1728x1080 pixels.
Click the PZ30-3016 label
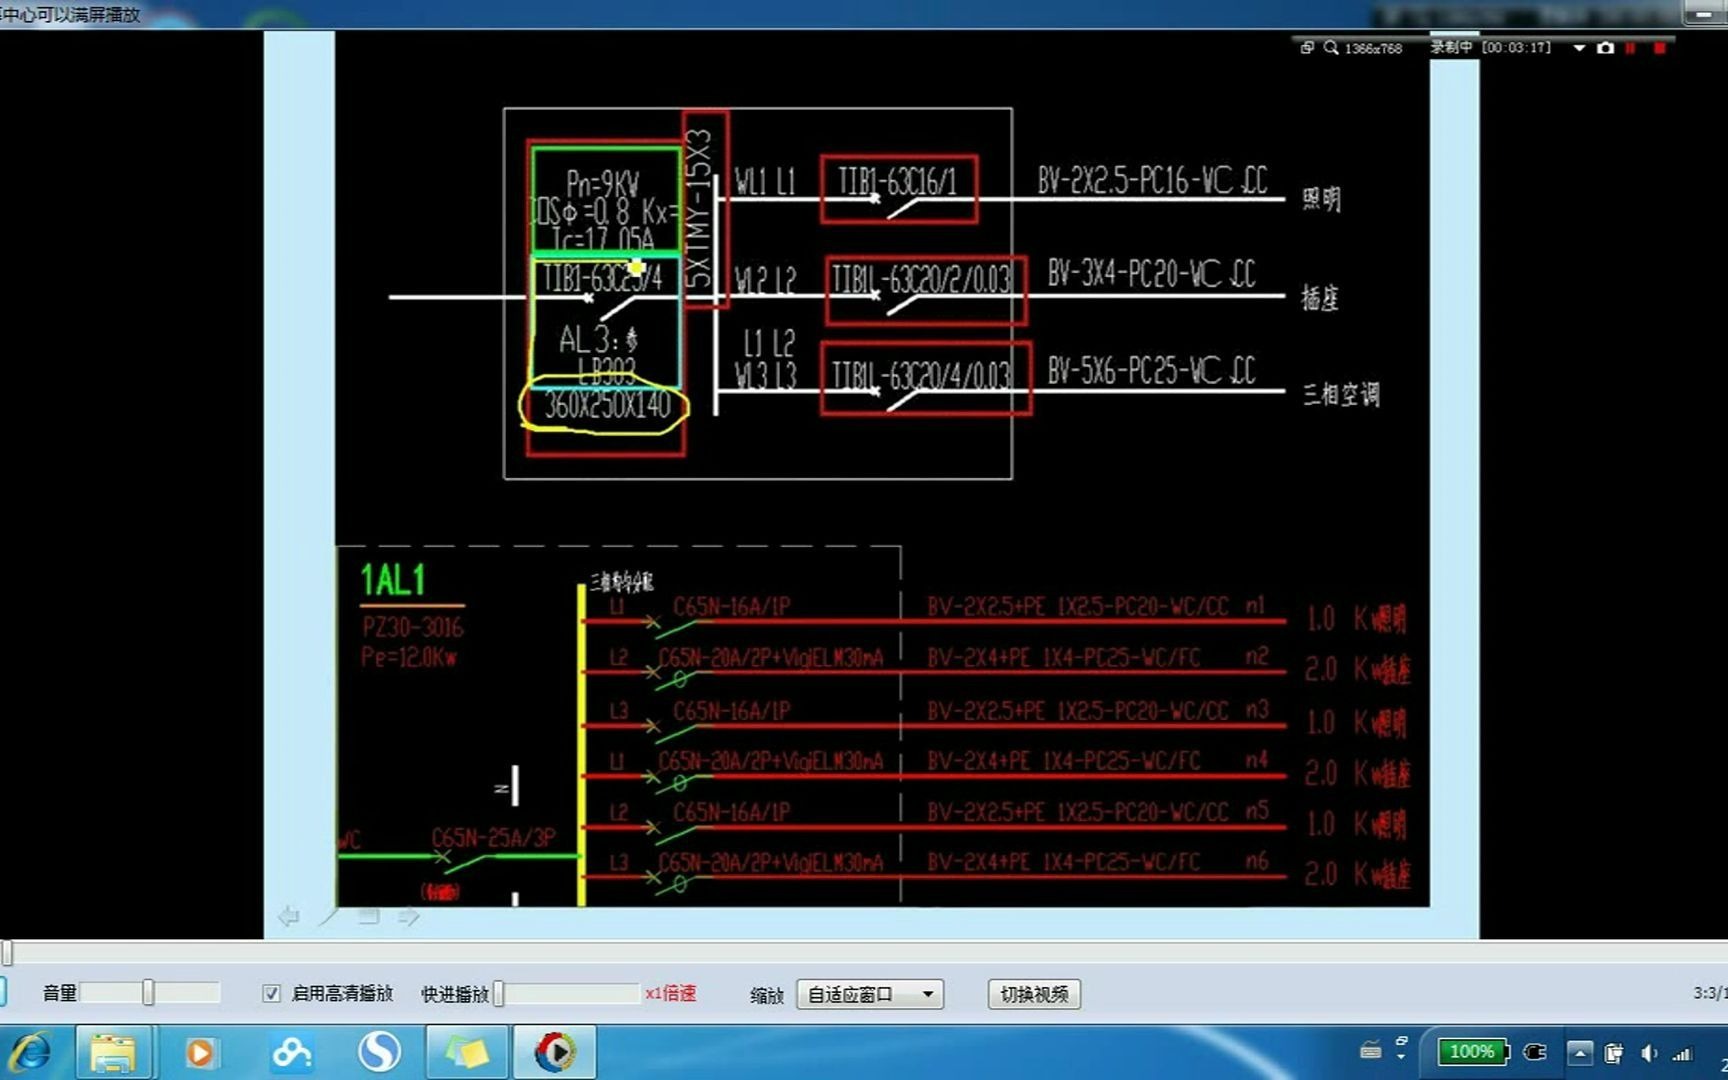point(412,627)
